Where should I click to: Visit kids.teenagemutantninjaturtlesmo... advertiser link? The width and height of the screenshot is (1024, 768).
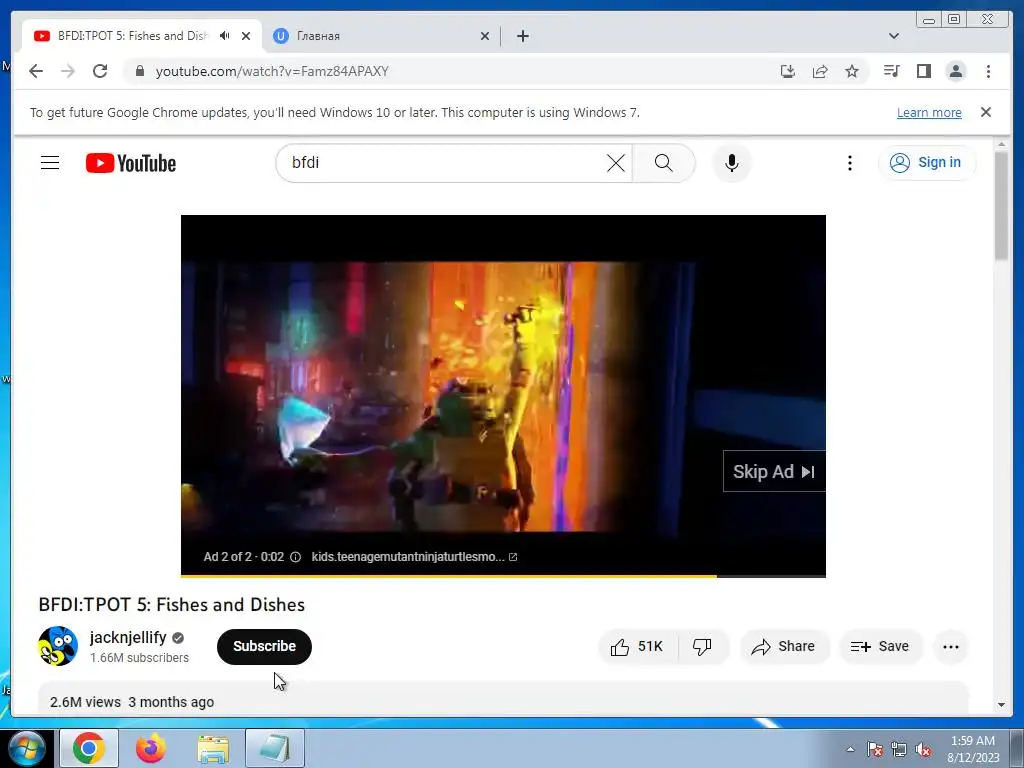[x=414, y=557]
